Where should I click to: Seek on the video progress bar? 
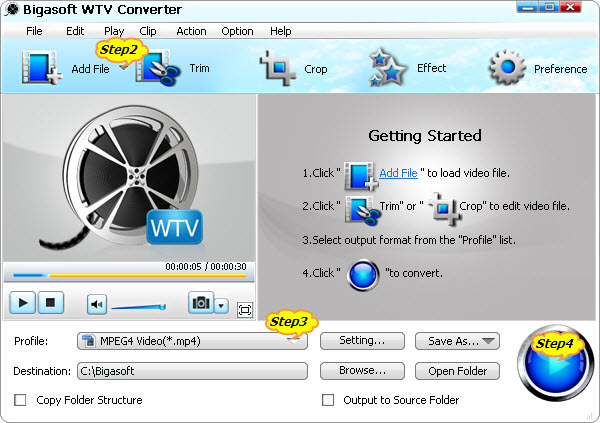[129, 275]
